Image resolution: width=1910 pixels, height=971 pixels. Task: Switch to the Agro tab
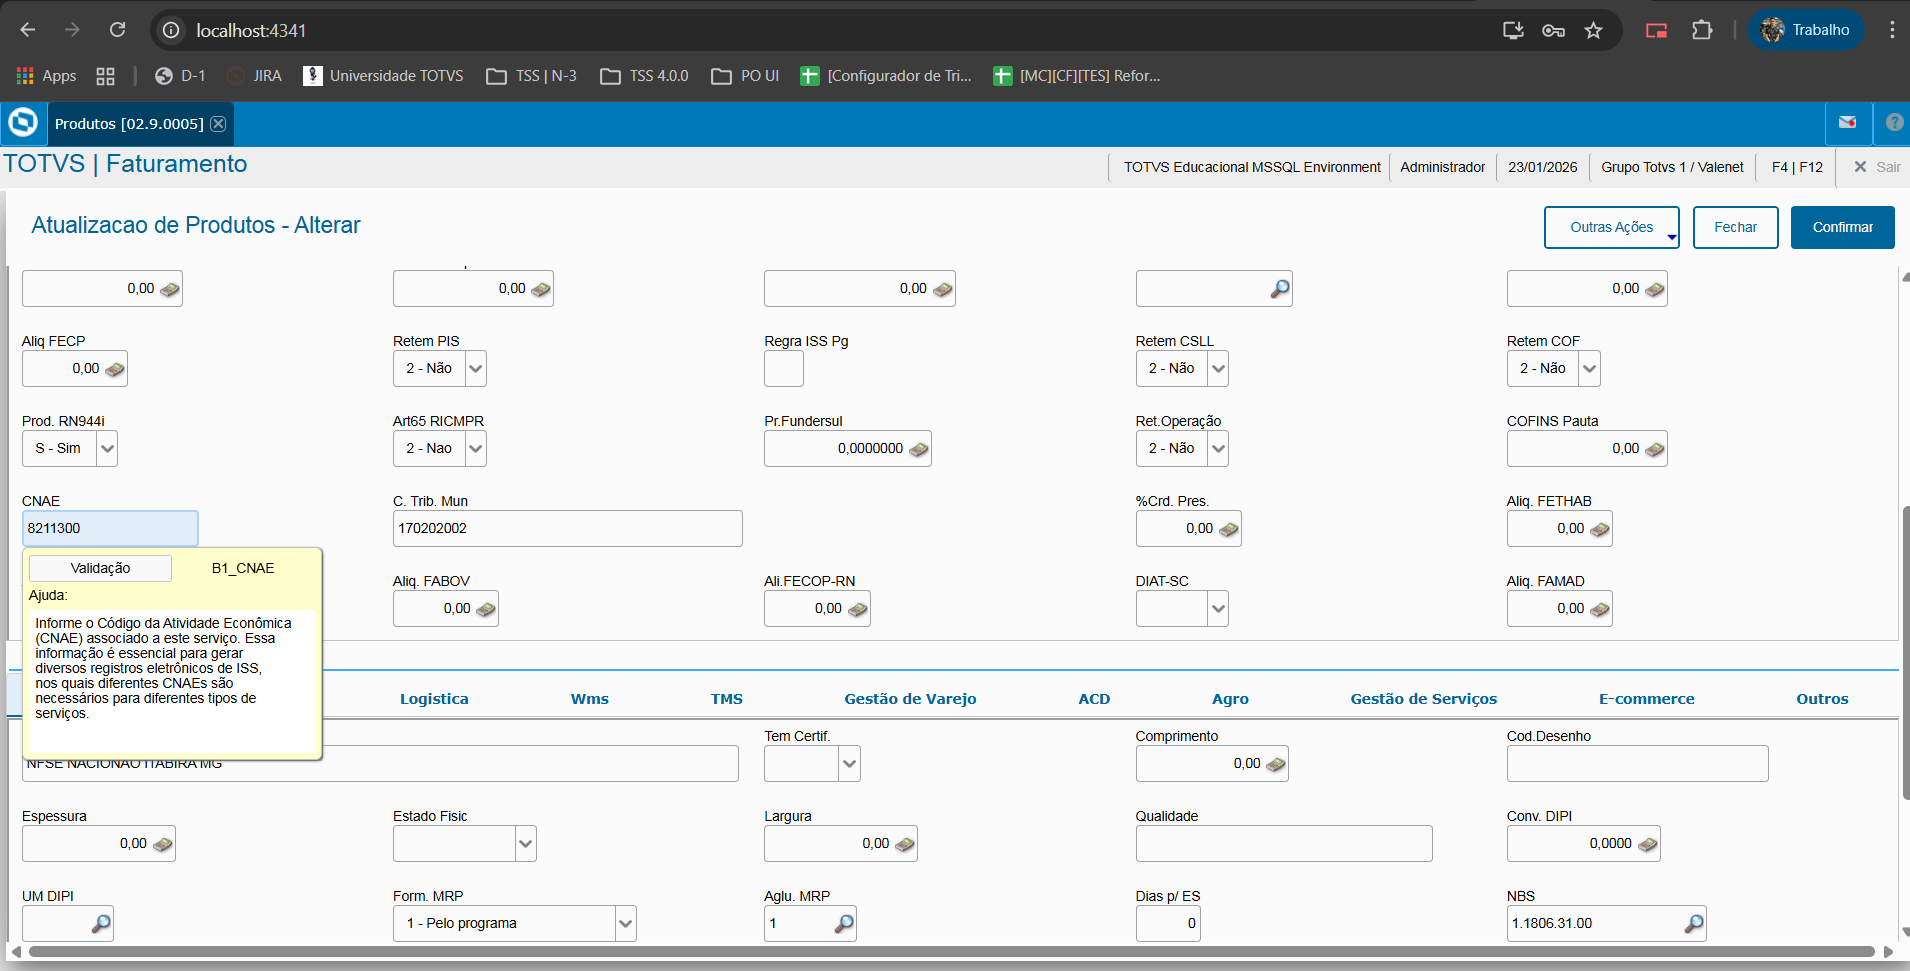(x=1230, y=699)
